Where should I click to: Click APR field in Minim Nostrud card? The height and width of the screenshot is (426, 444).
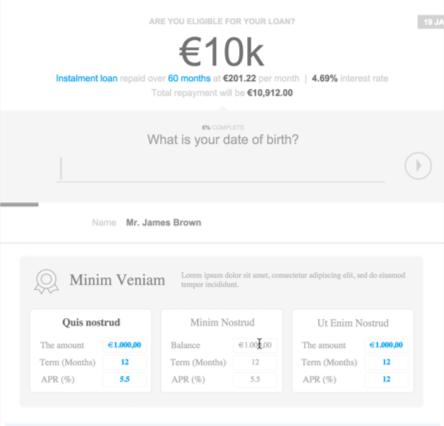click(x=255, y=379)
